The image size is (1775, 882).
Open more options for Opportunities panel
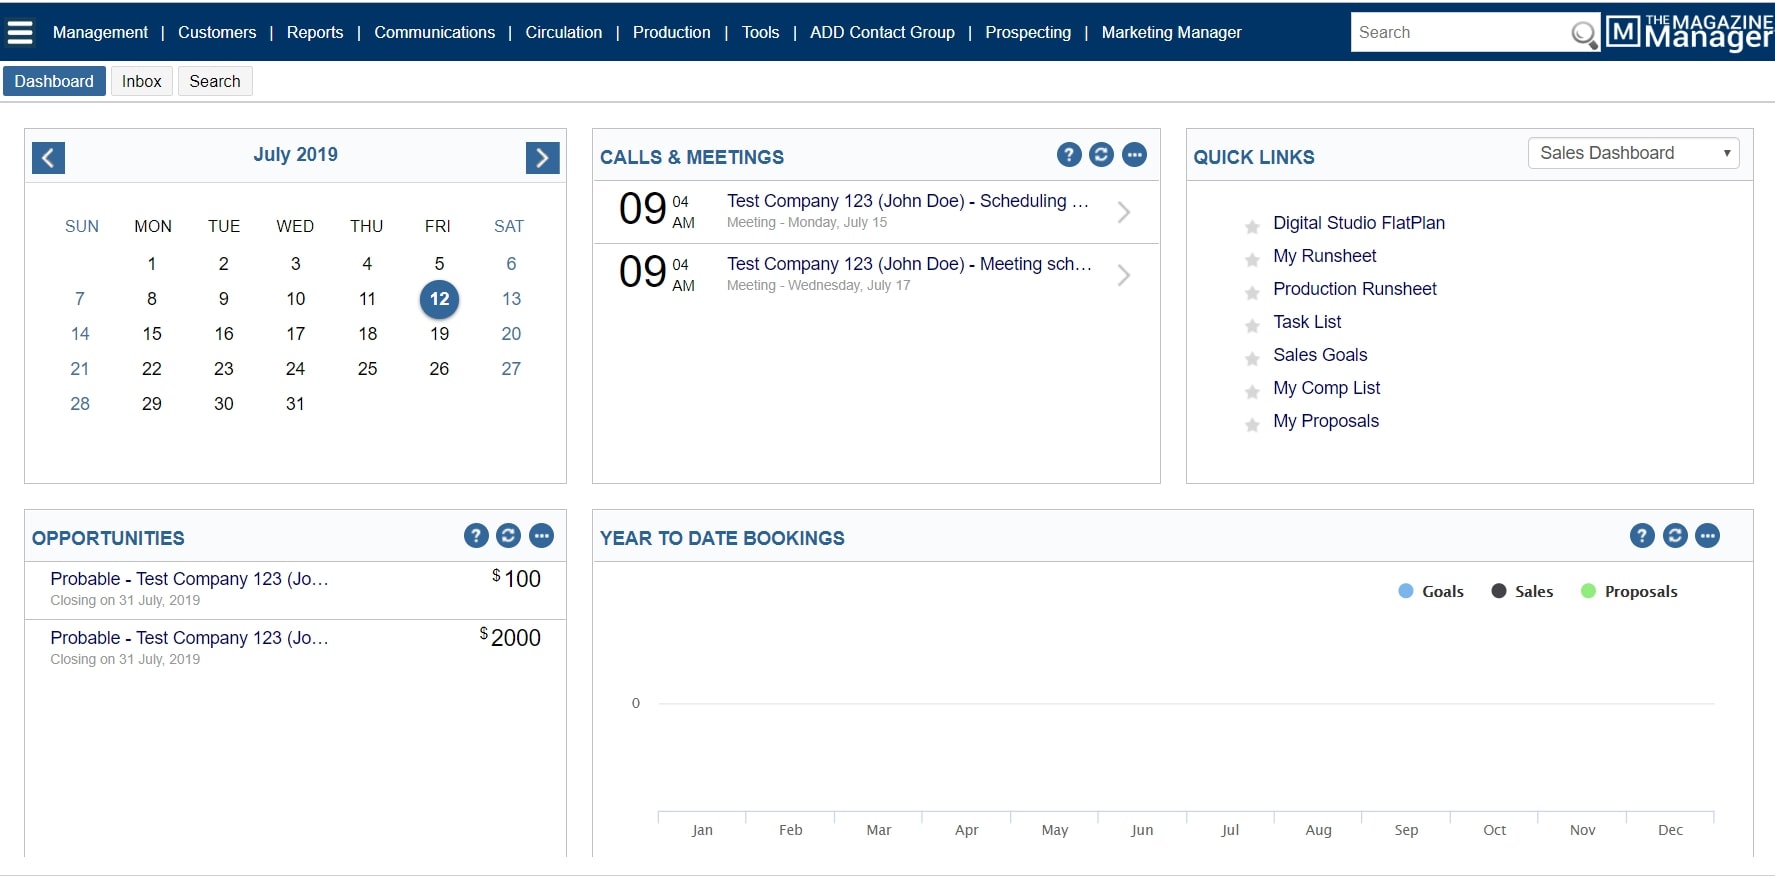pyautogui.click(x=541, y=536)
